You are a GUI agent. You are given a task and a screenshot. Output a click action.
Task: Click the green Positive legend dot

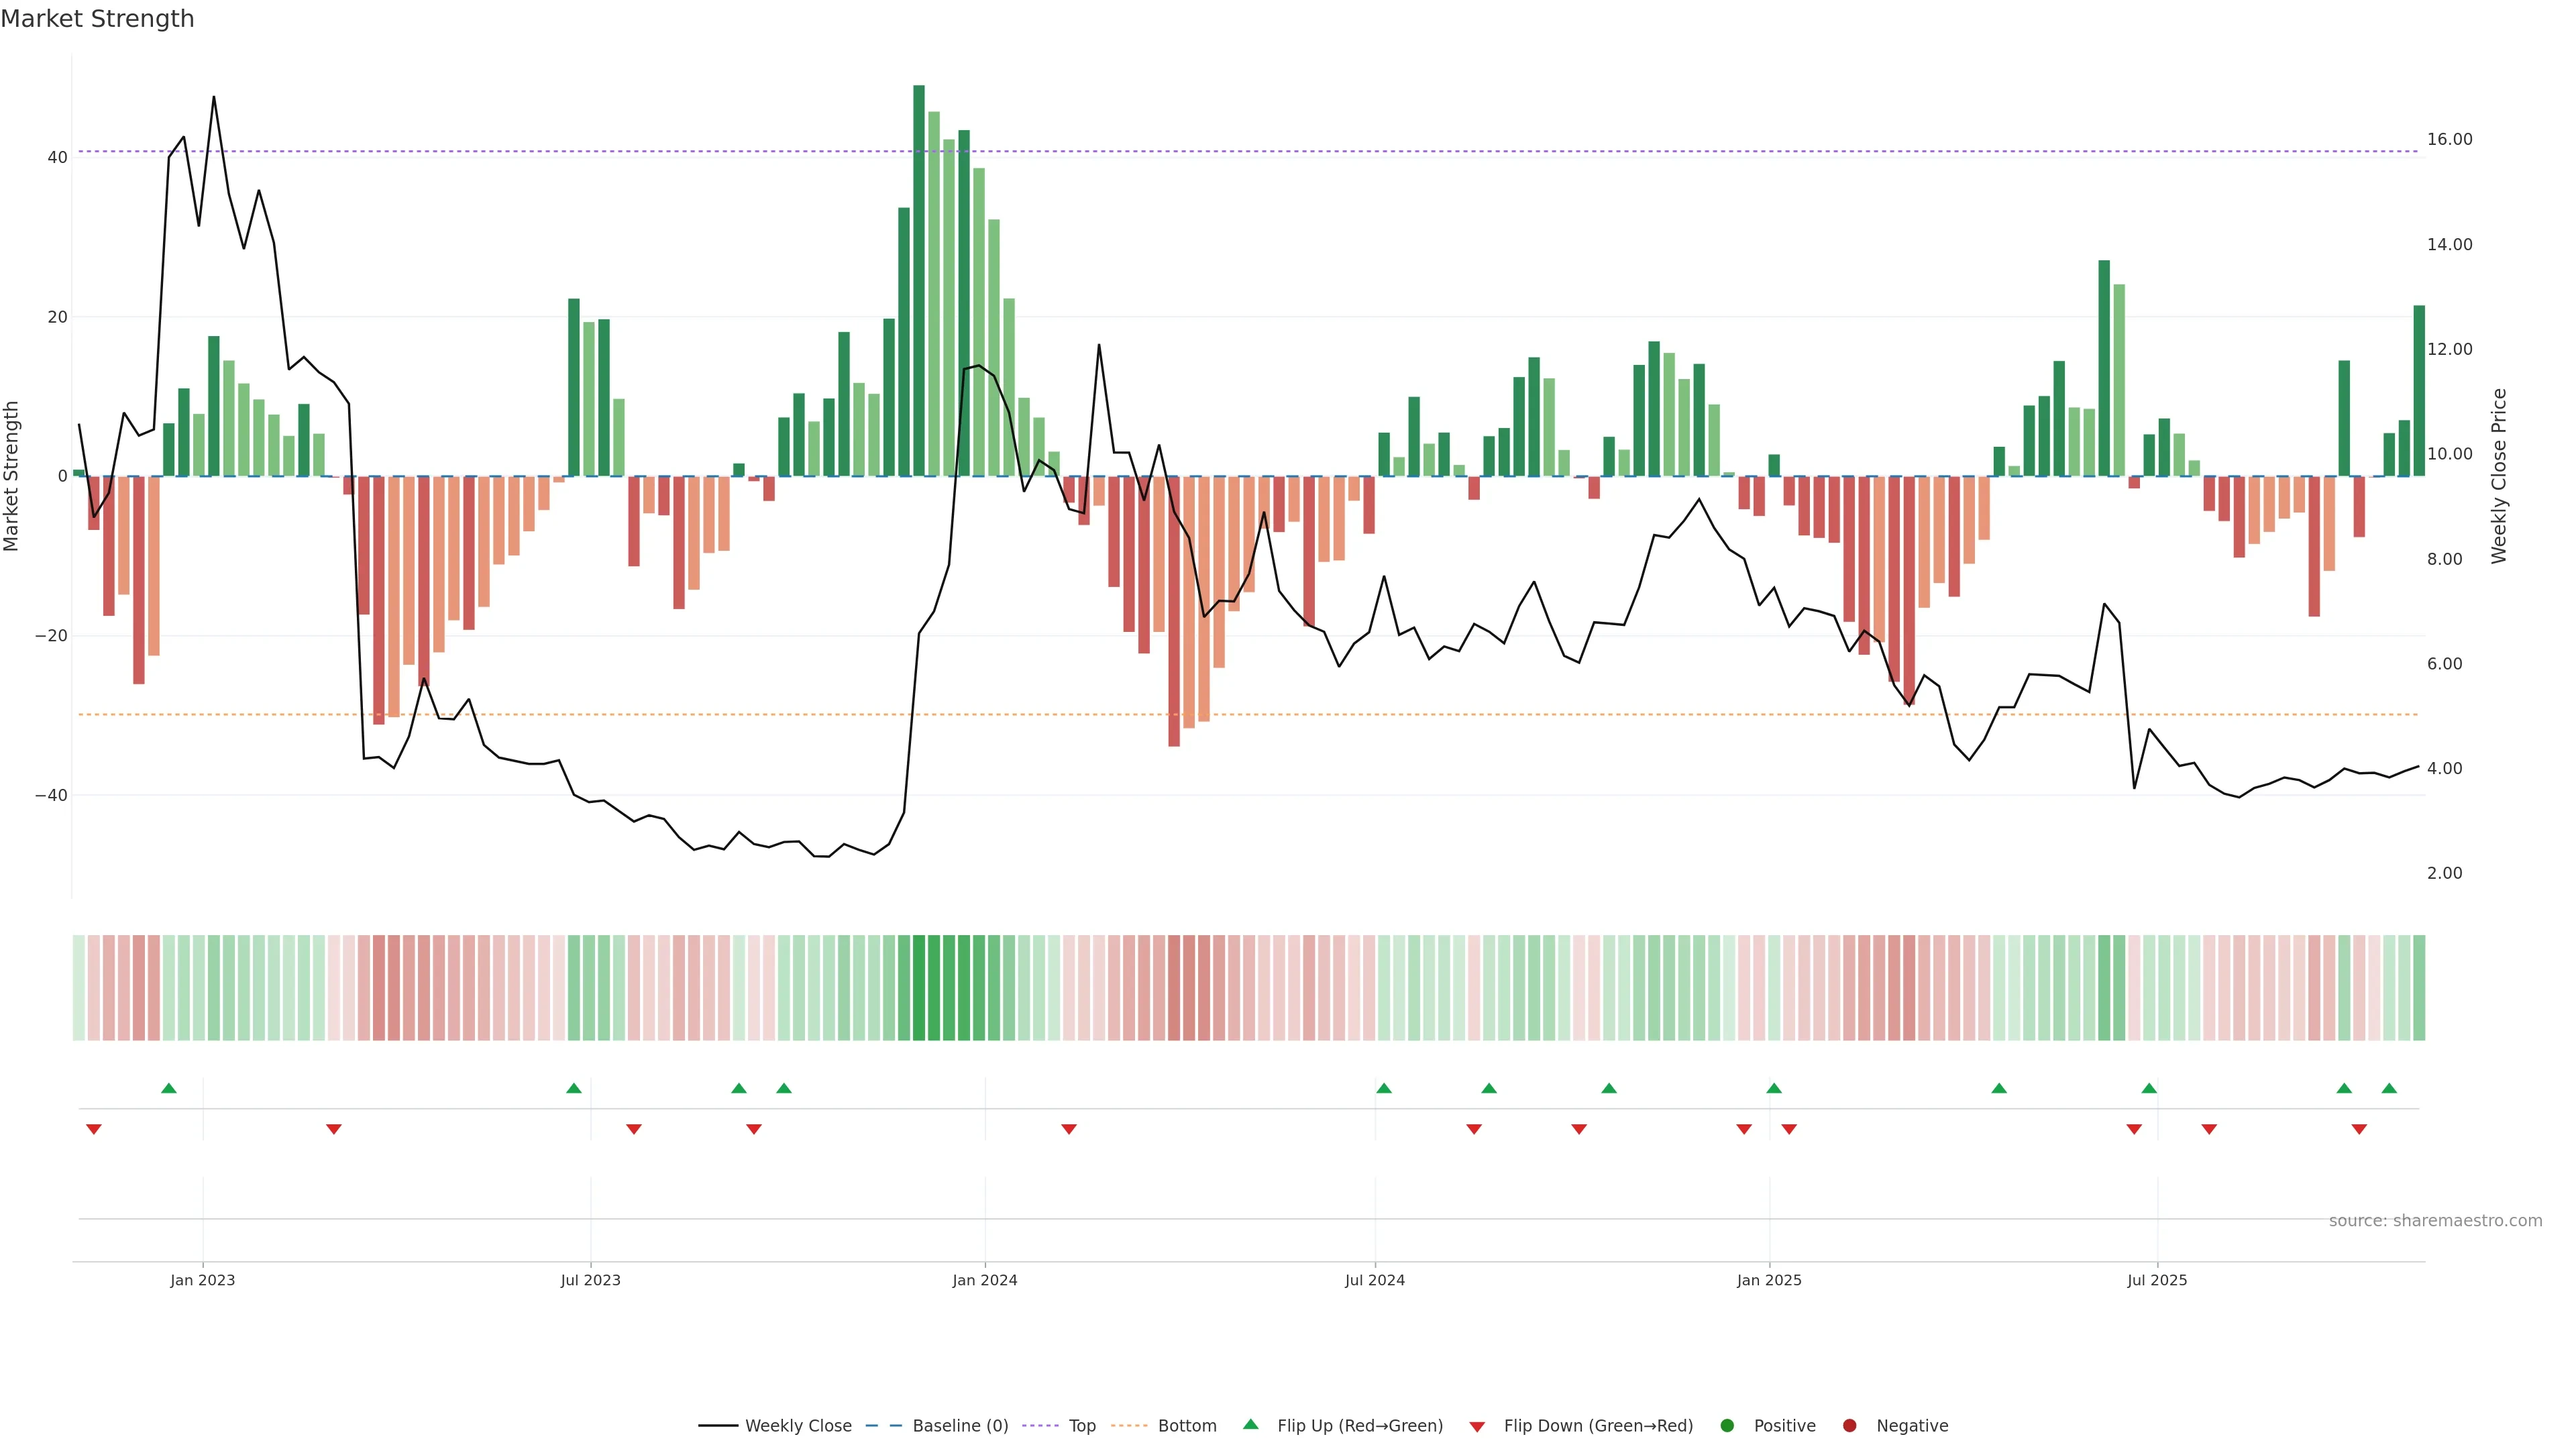[x=1727, y=1426]
